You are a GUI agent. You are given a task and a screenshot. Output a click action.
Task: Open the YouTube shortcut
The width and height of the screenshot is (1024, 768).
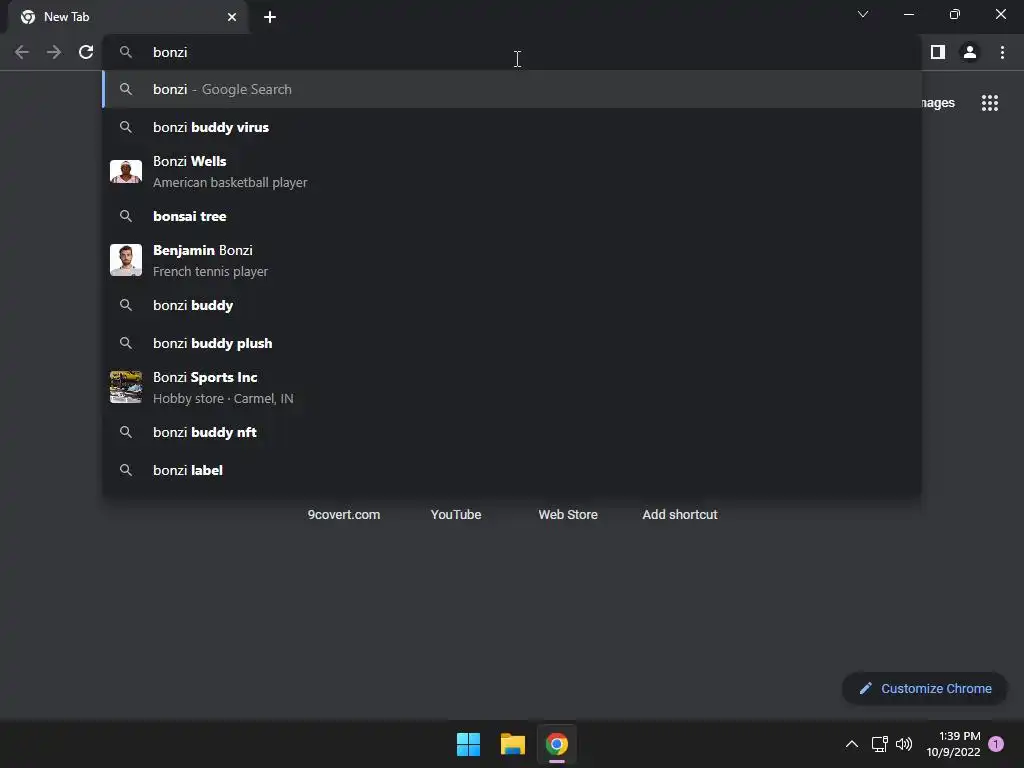[x=456, y=515]
